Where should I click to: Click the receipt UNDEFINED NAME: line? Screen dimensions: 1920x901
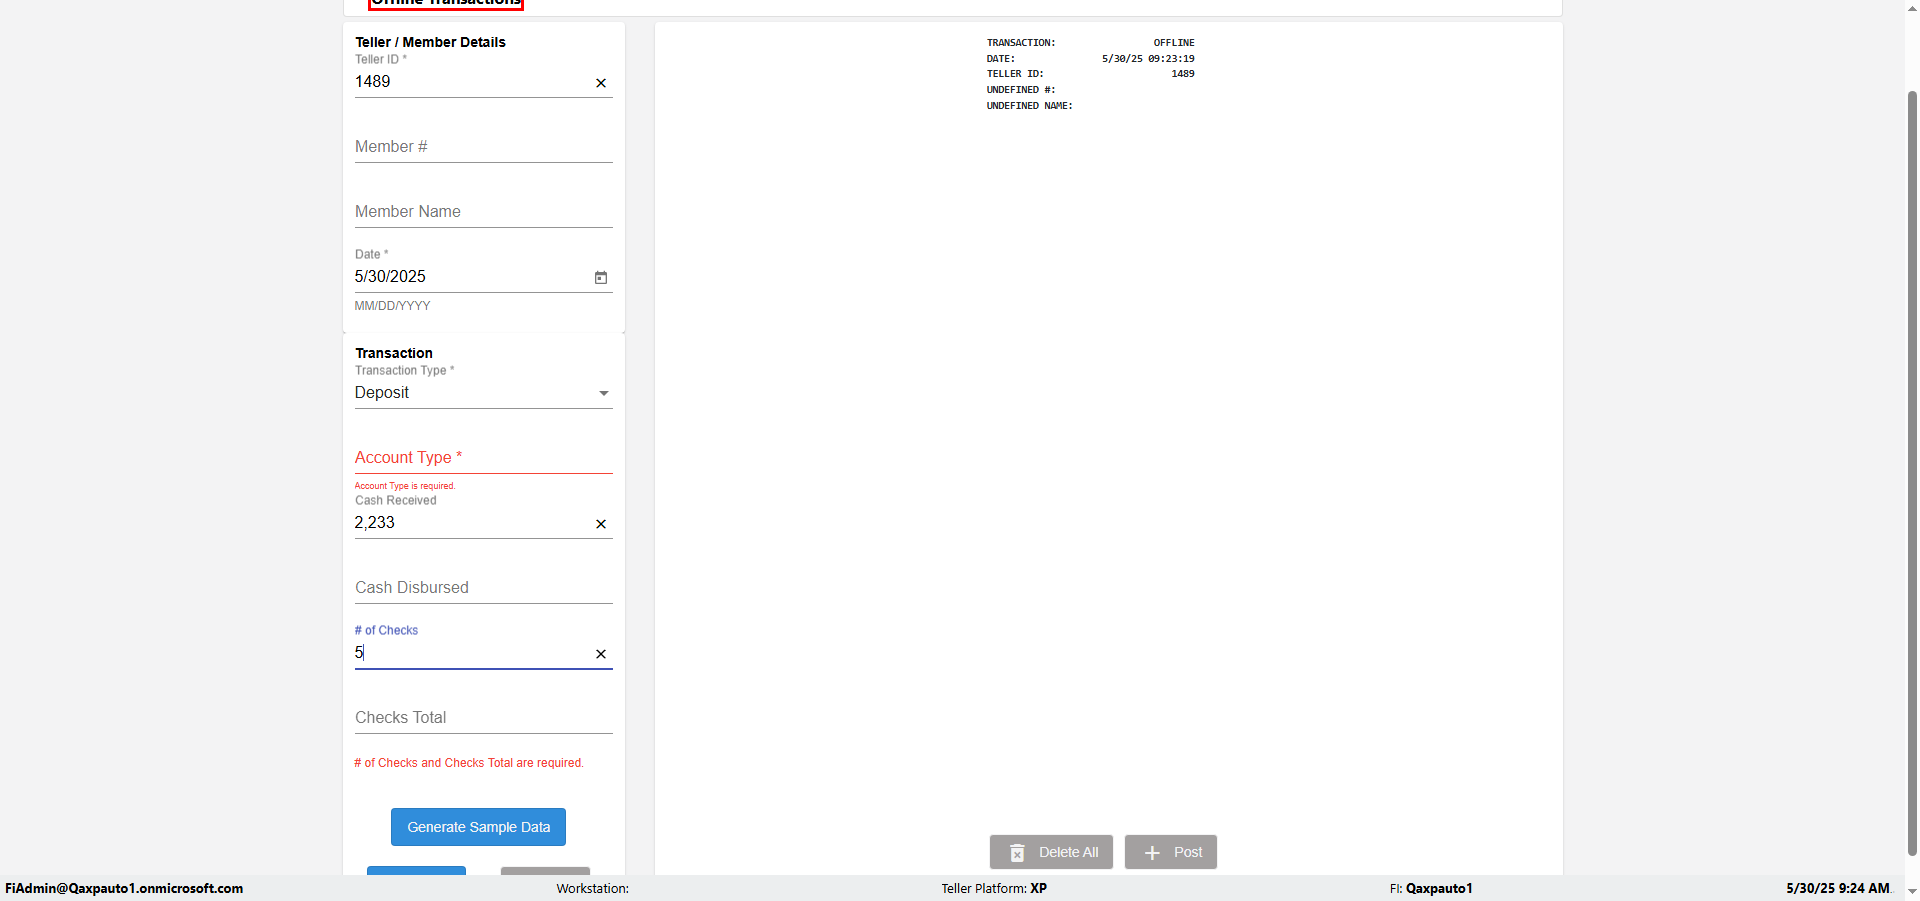coord(1030,106)
